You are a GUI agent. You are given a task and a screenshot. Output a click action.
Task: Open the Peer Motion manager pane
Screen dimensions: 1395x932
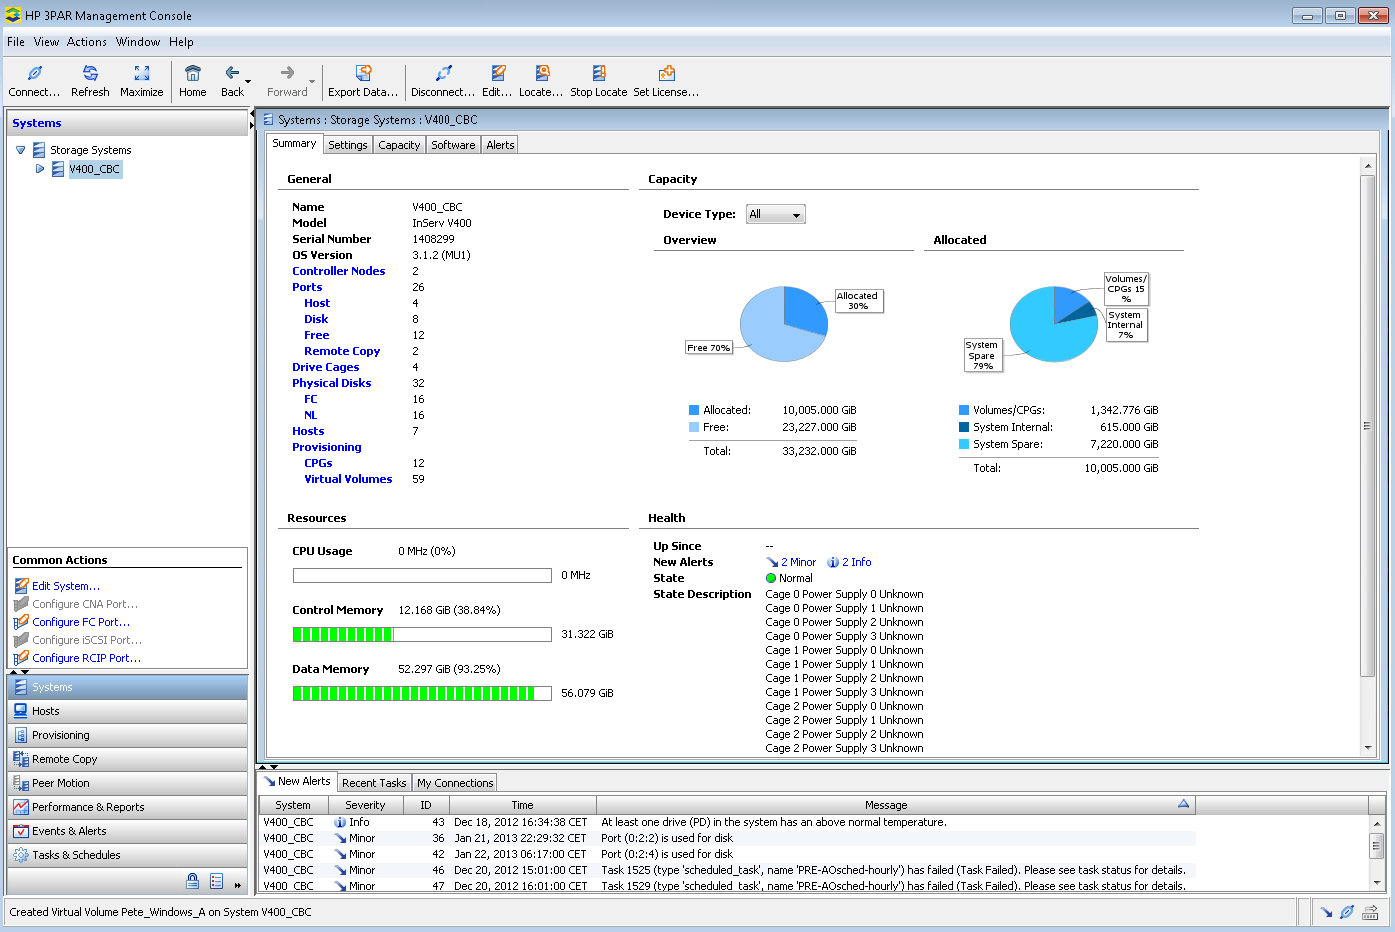[x=127, y=783]
